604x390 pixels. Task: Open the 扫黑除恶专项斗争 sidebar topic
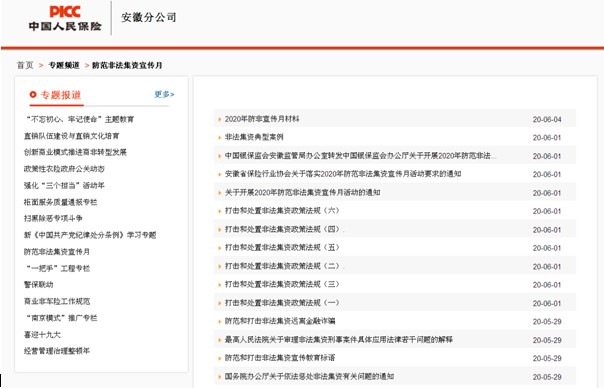click(53, 219)
